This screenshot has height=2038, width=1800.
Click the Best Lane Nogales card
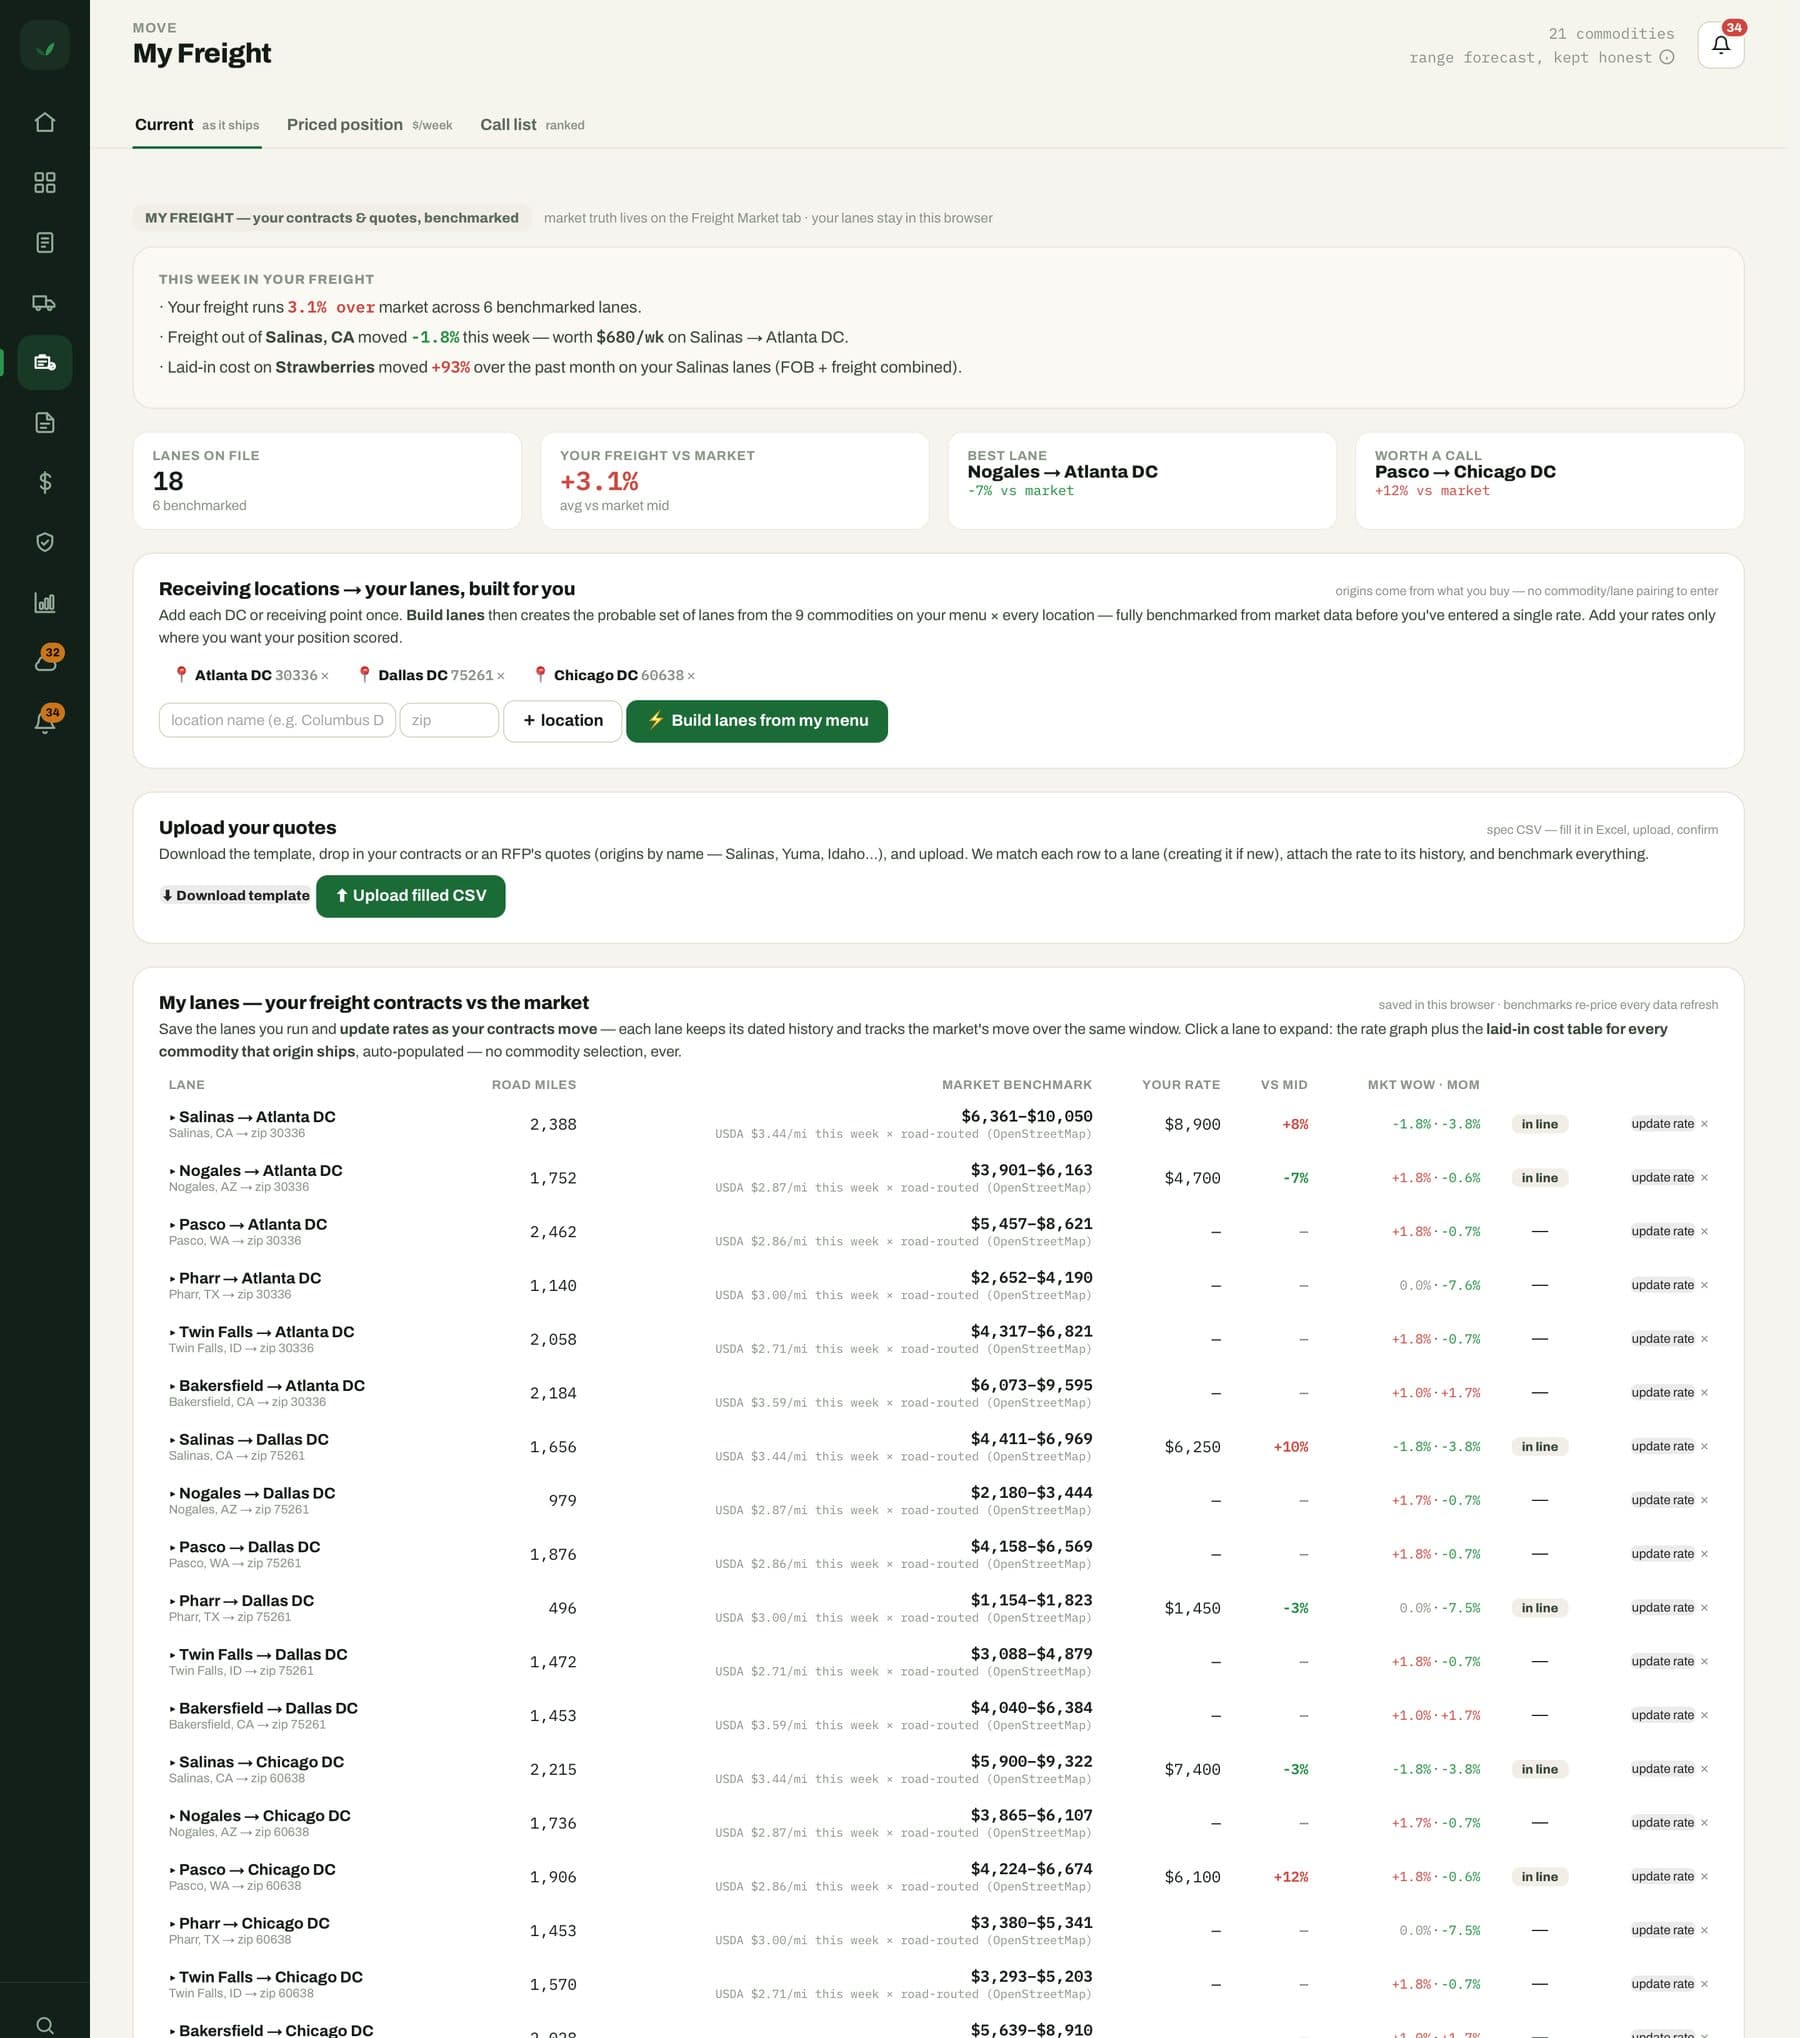tap(1142, 481)
